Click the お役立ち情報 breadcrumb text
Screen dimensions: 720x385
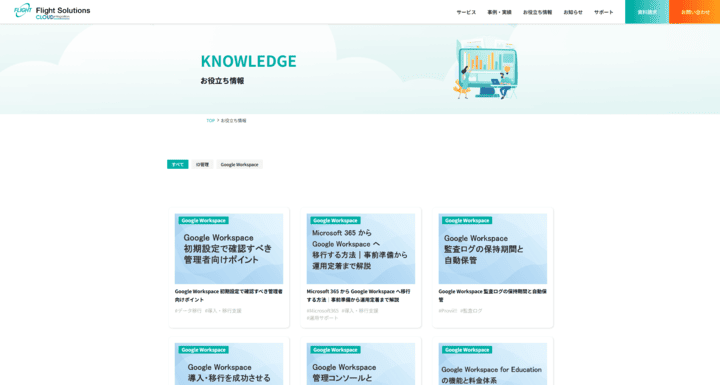pyautogui.click(x=233, y=121)
